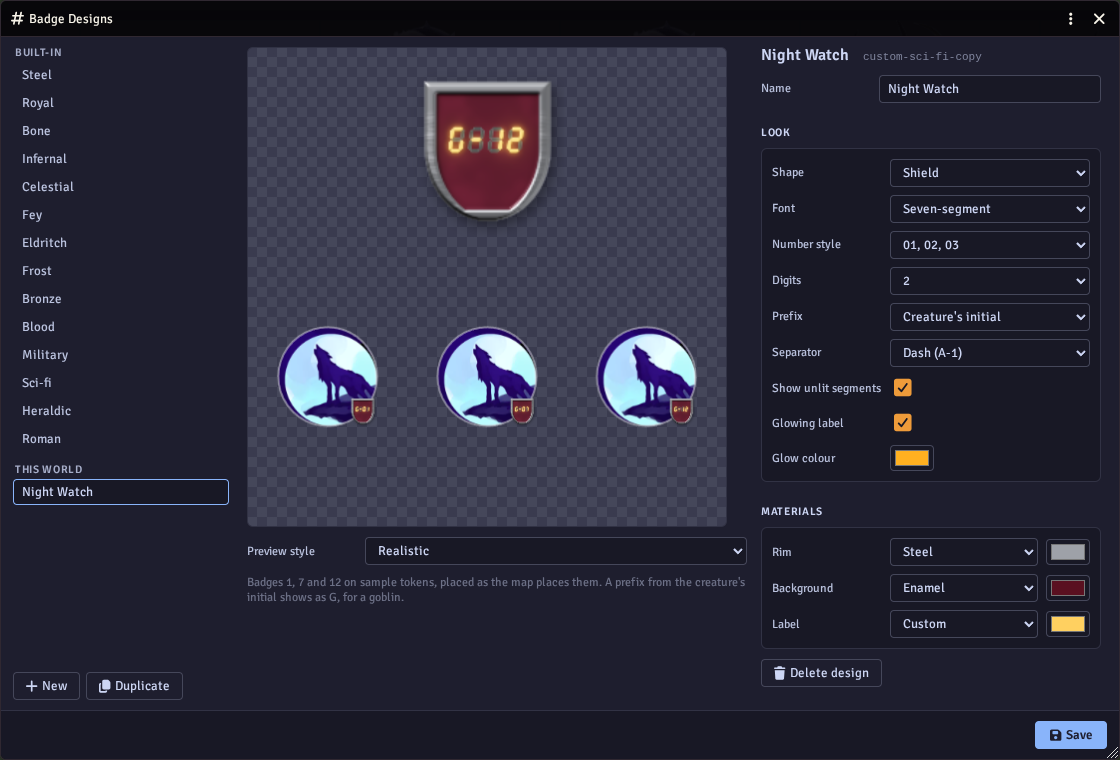Image resolution: width=1120 pixels, height=760 pixels.
Task: Click the hash icon beside Badge Designs title
Action: 17,19
